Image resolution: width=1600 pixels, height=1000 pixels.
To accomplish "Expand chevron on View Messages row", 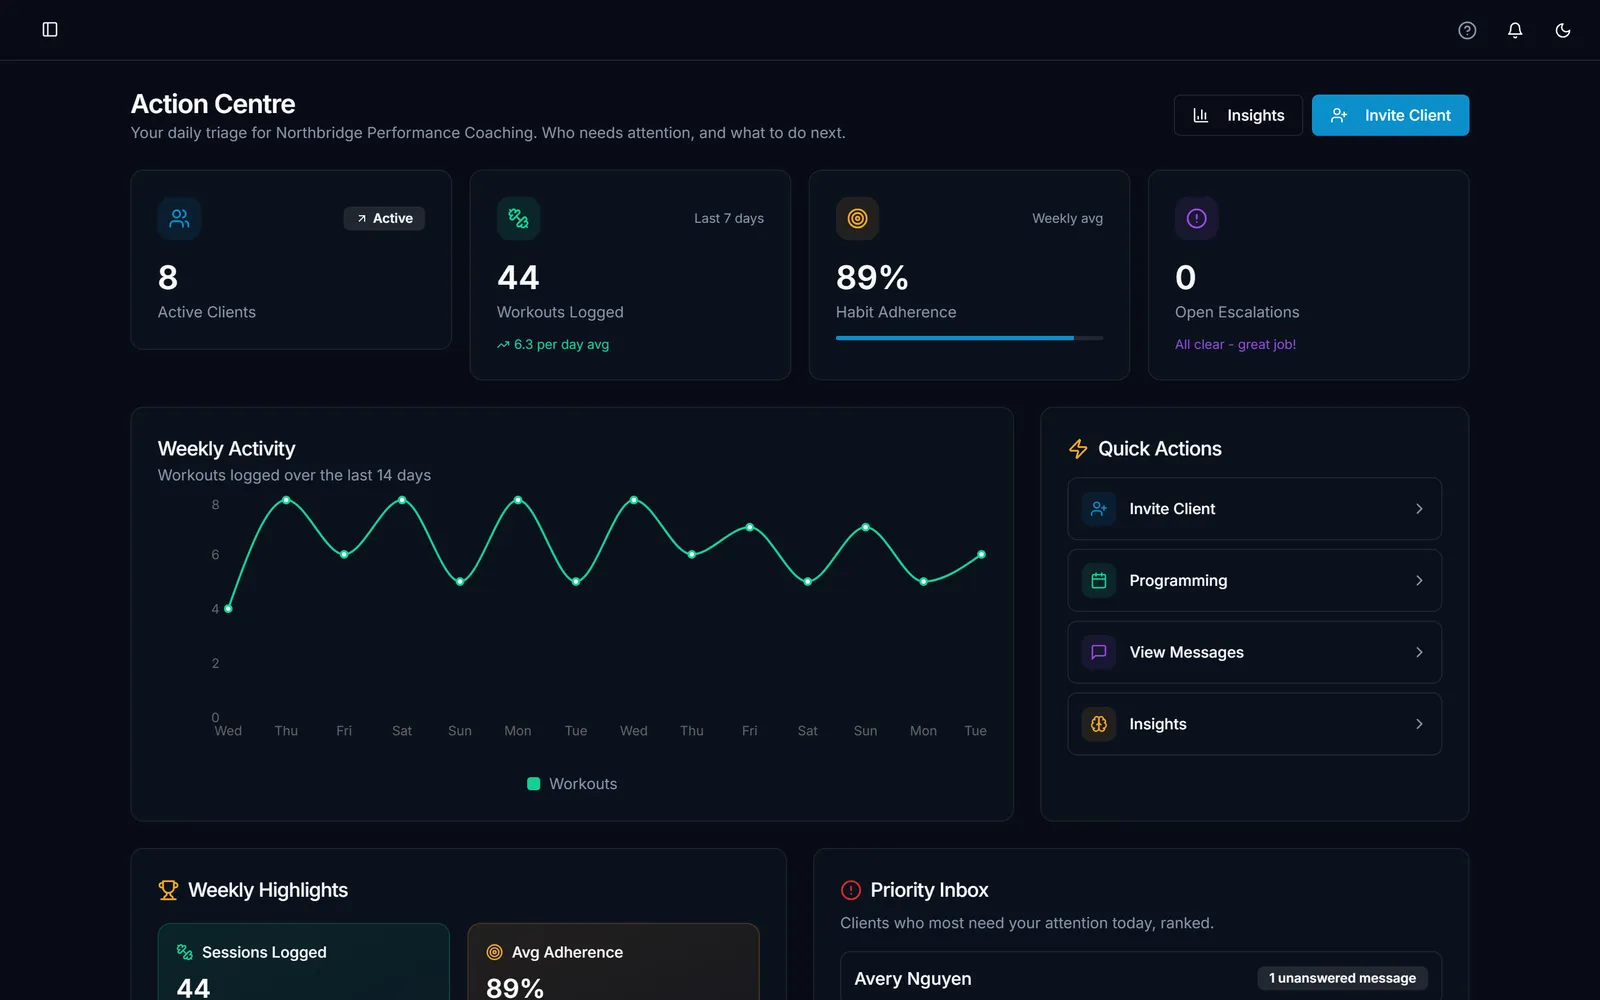I will pyautogui.click(x=1419, y=652).
